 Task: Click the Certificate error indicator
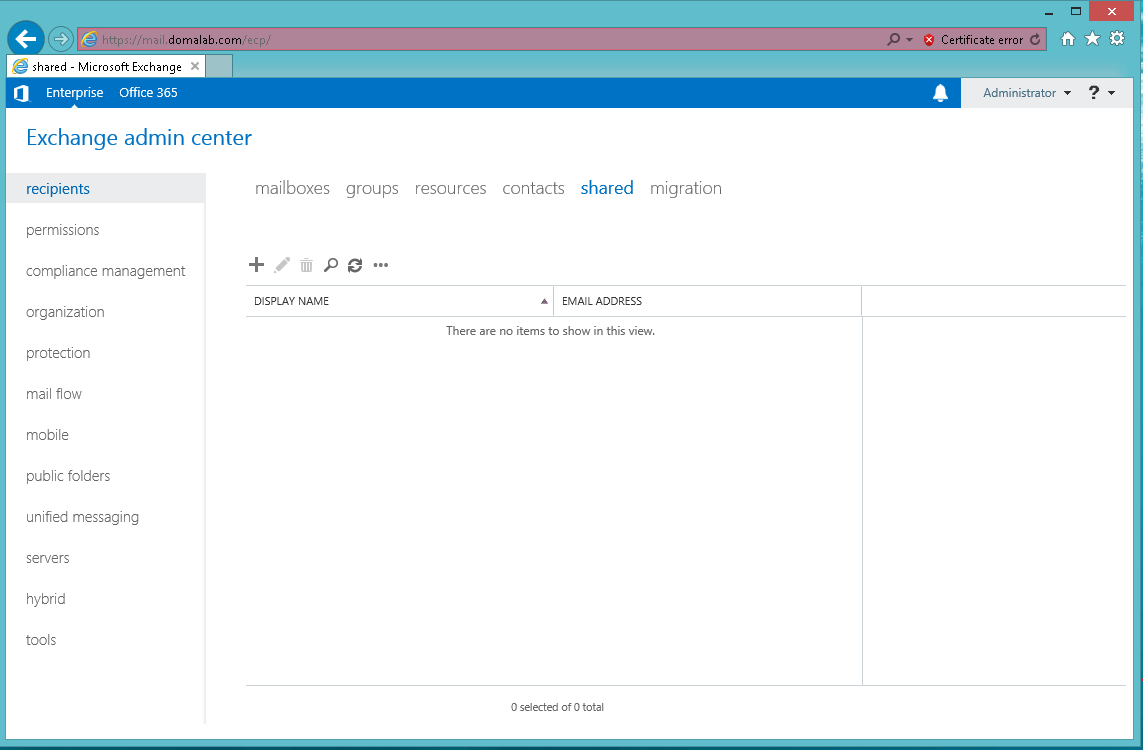click(973, 39)
